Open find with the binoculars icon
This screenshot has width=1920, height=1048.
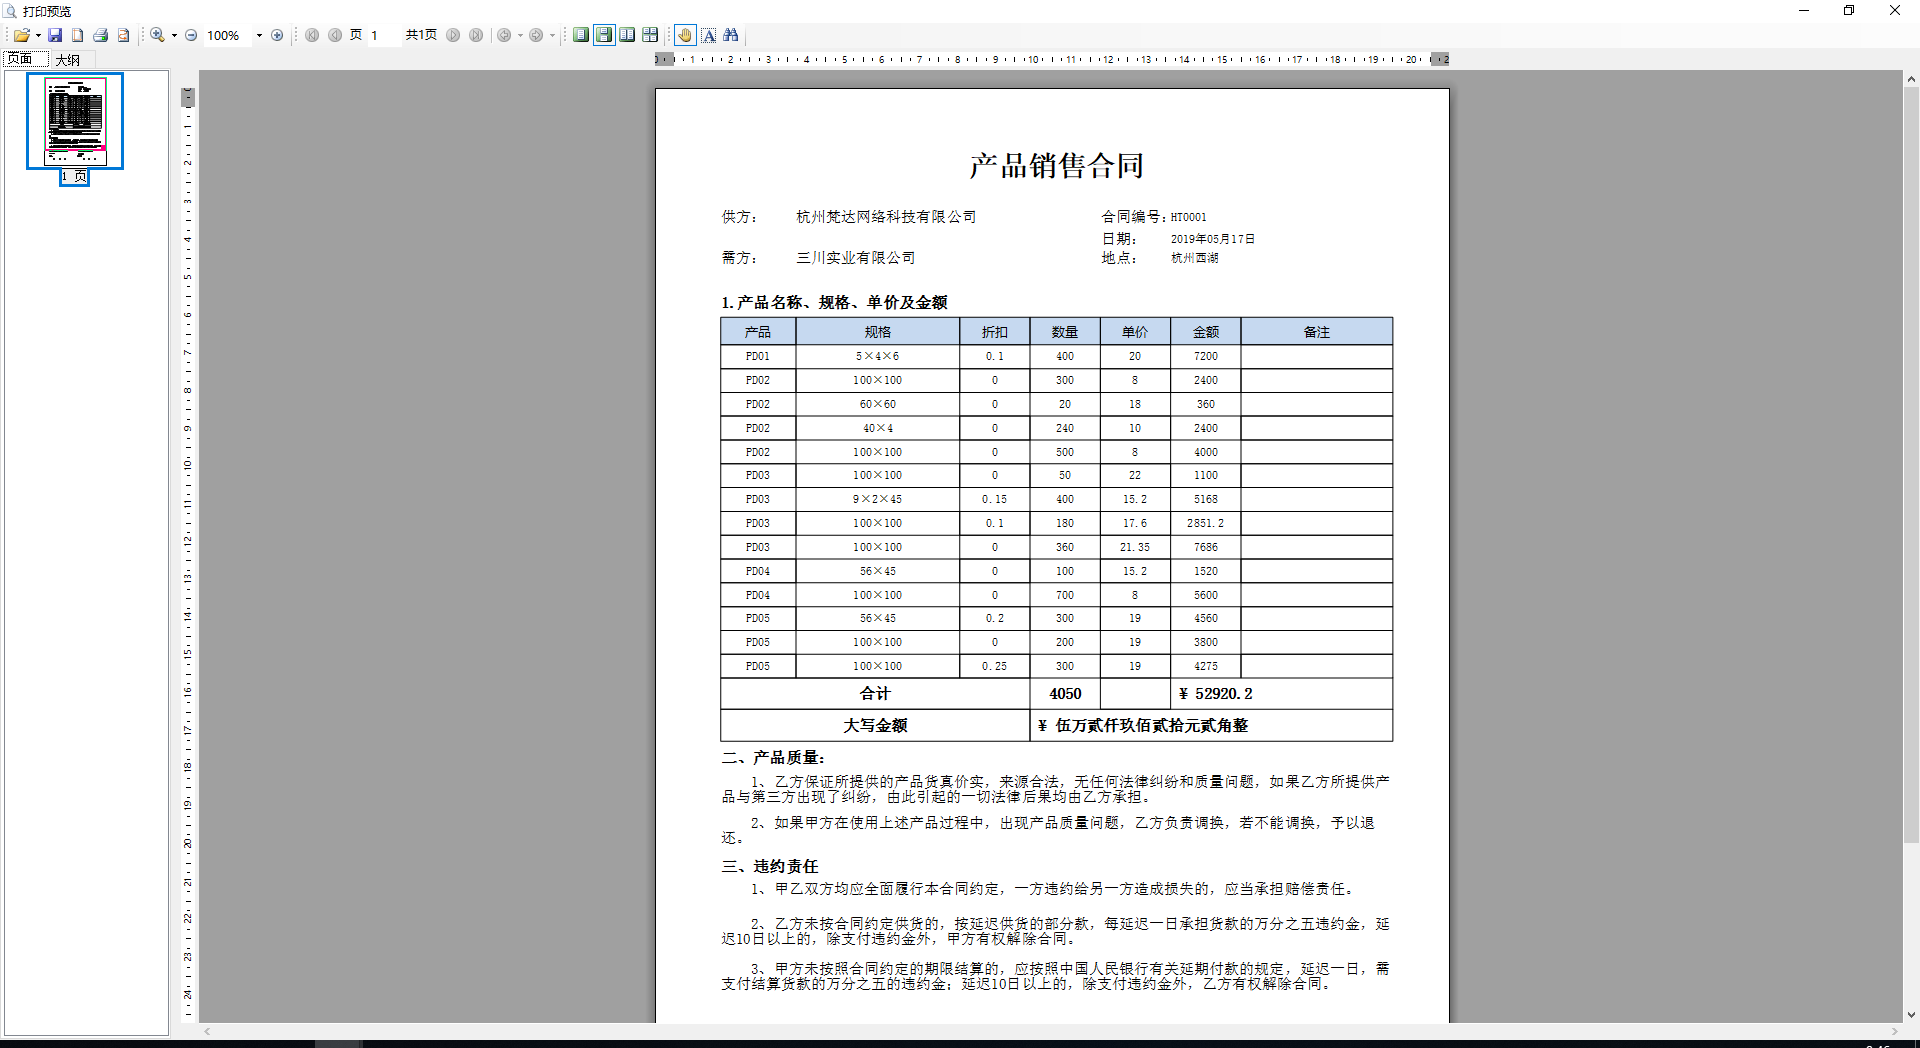[x=731, y=35]
